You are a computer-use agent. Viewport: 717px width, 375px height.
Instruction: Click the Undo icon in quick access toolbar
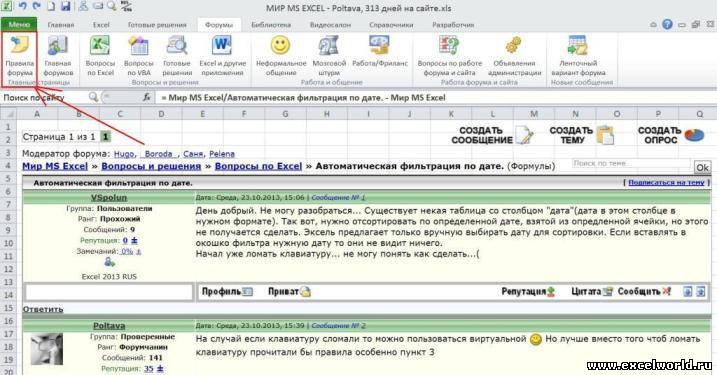[22, 6]
